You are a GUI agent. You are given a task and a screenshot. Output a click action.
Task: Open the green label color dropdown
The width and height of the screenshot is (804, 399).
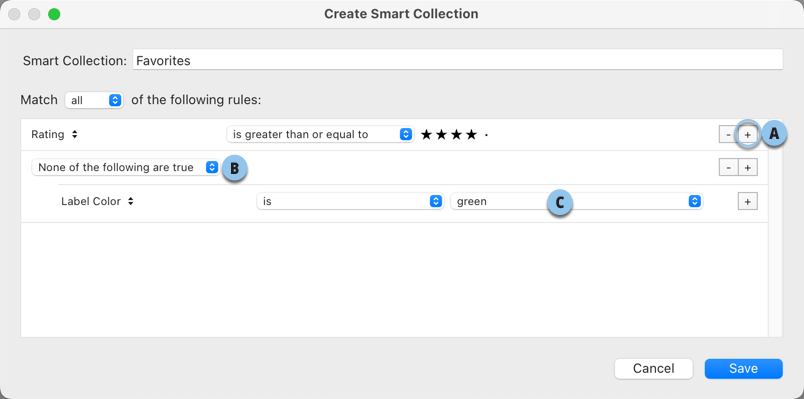pyautogui.click(x=576, y=202)
